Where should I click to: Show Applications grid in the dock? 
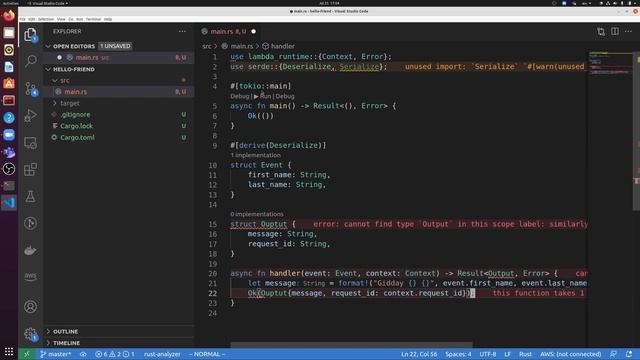point(9,351)
